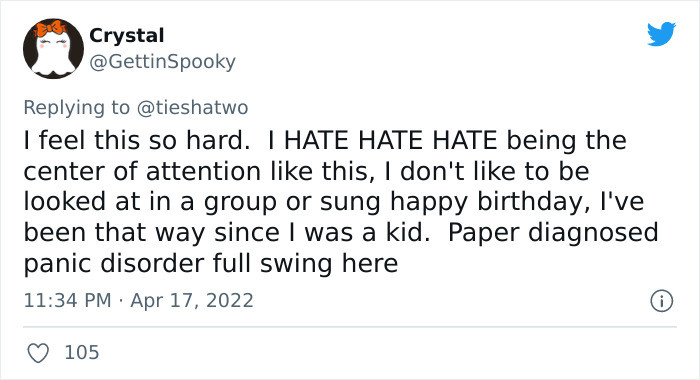The height and width of the screenshot is (380, 700).
Task: Click the sentence 'I feel this so hard.'
Action: pos(137,140)
